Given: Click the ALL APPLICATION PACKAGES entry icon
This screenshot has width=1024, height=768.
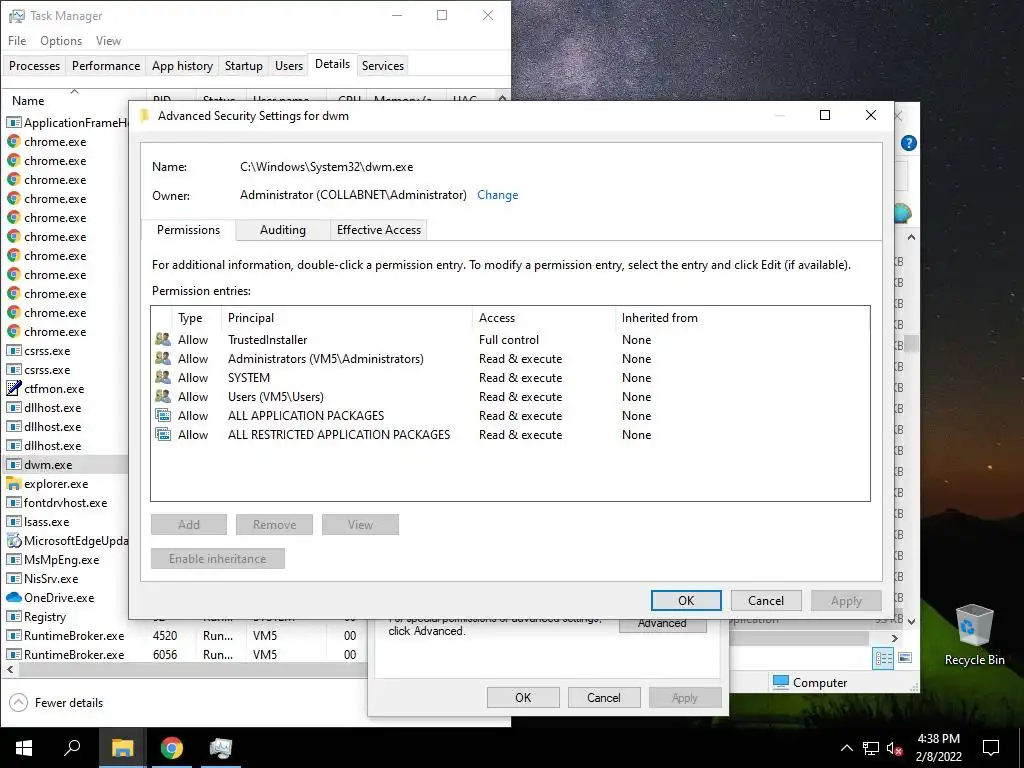Looking at the screenshot, I should coord(163,415).
